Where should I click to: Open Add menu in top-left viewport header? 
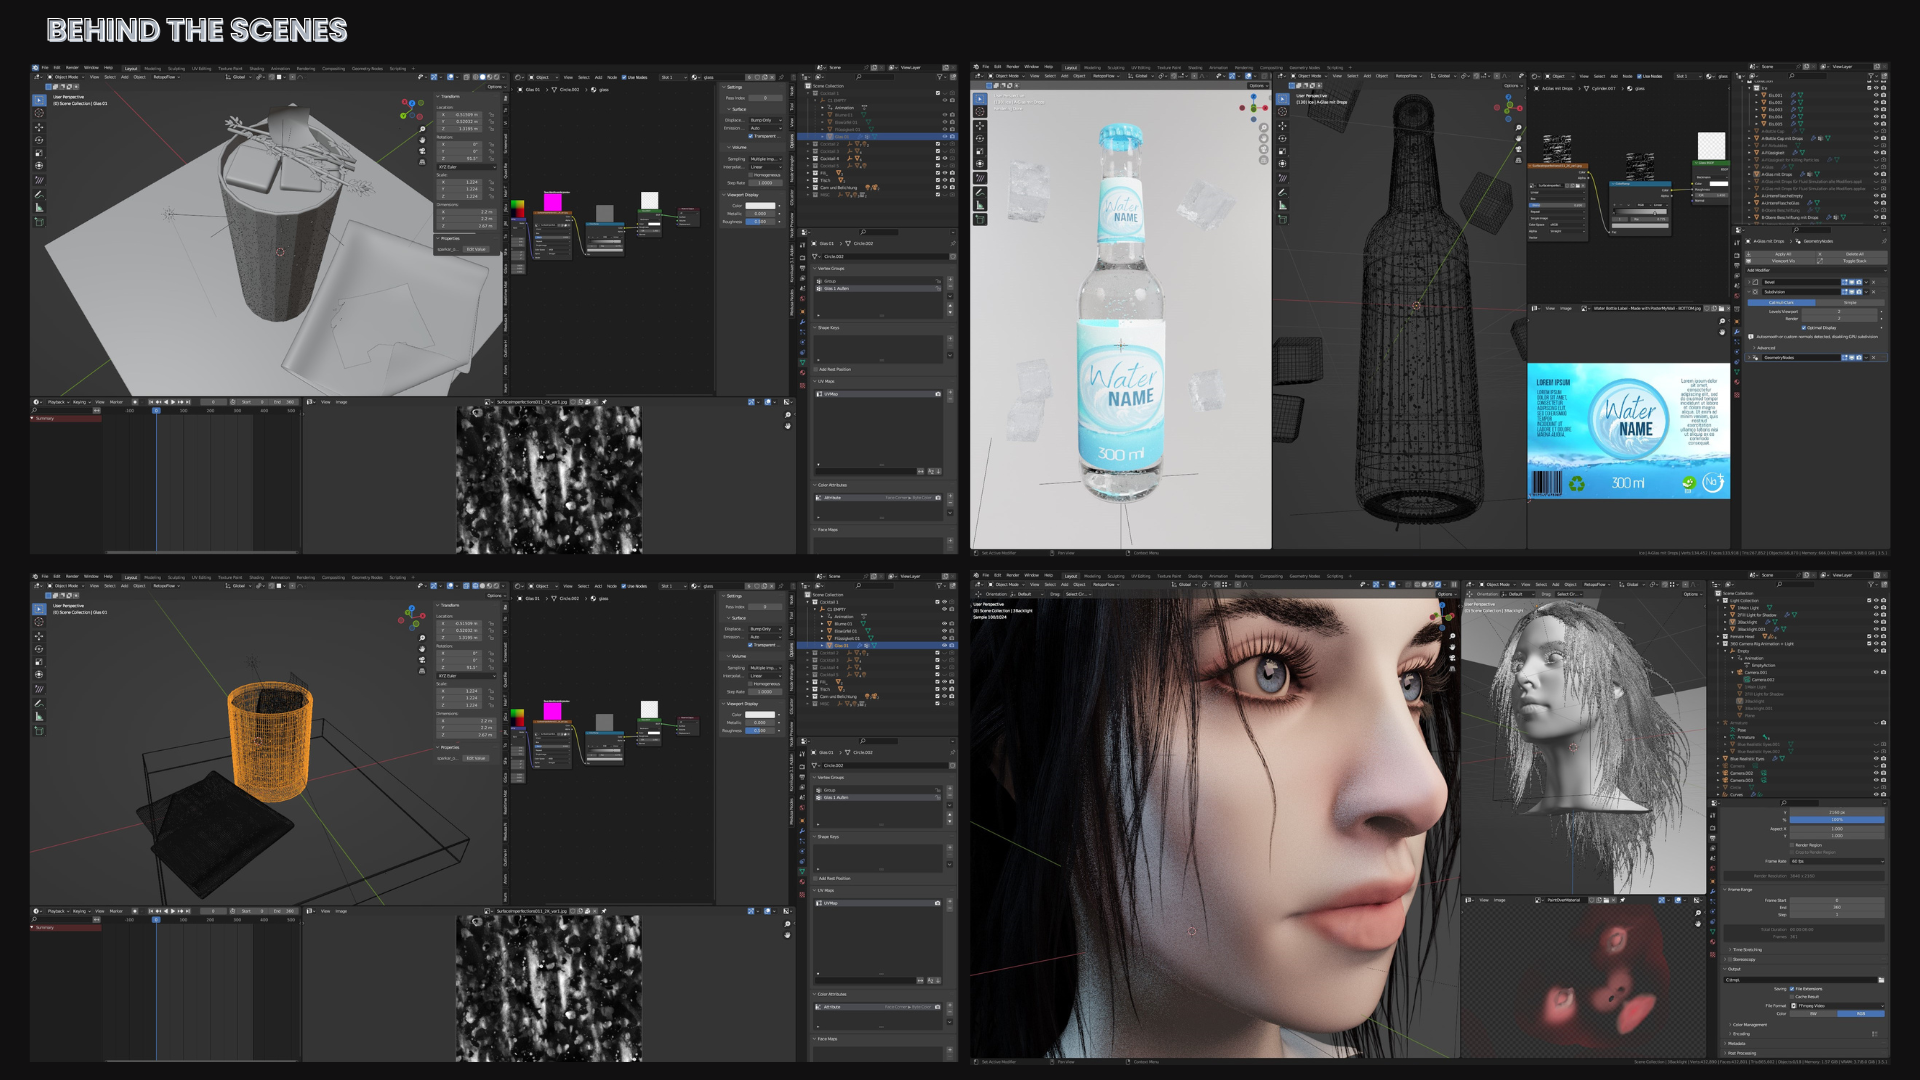point(124,77)
